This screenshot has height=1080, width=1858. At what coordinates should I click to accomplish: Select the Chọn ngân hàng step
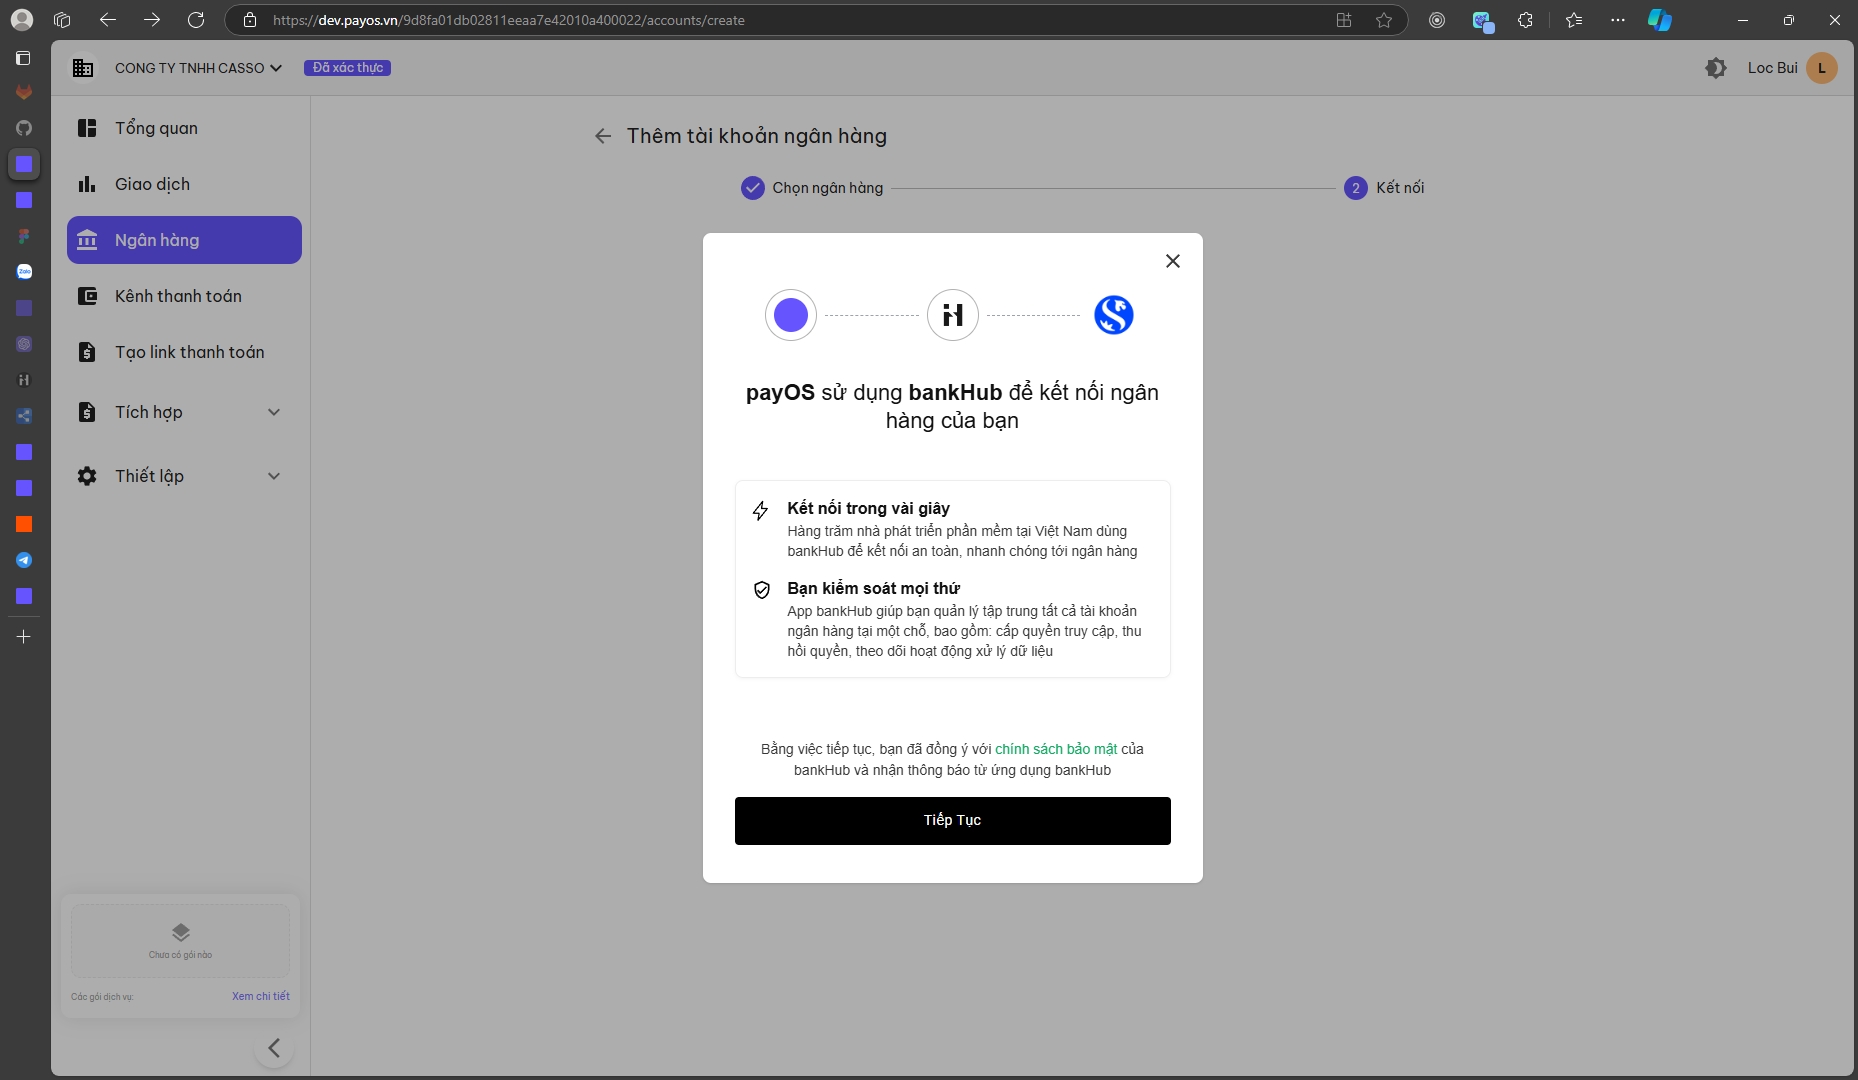[812, 188]
